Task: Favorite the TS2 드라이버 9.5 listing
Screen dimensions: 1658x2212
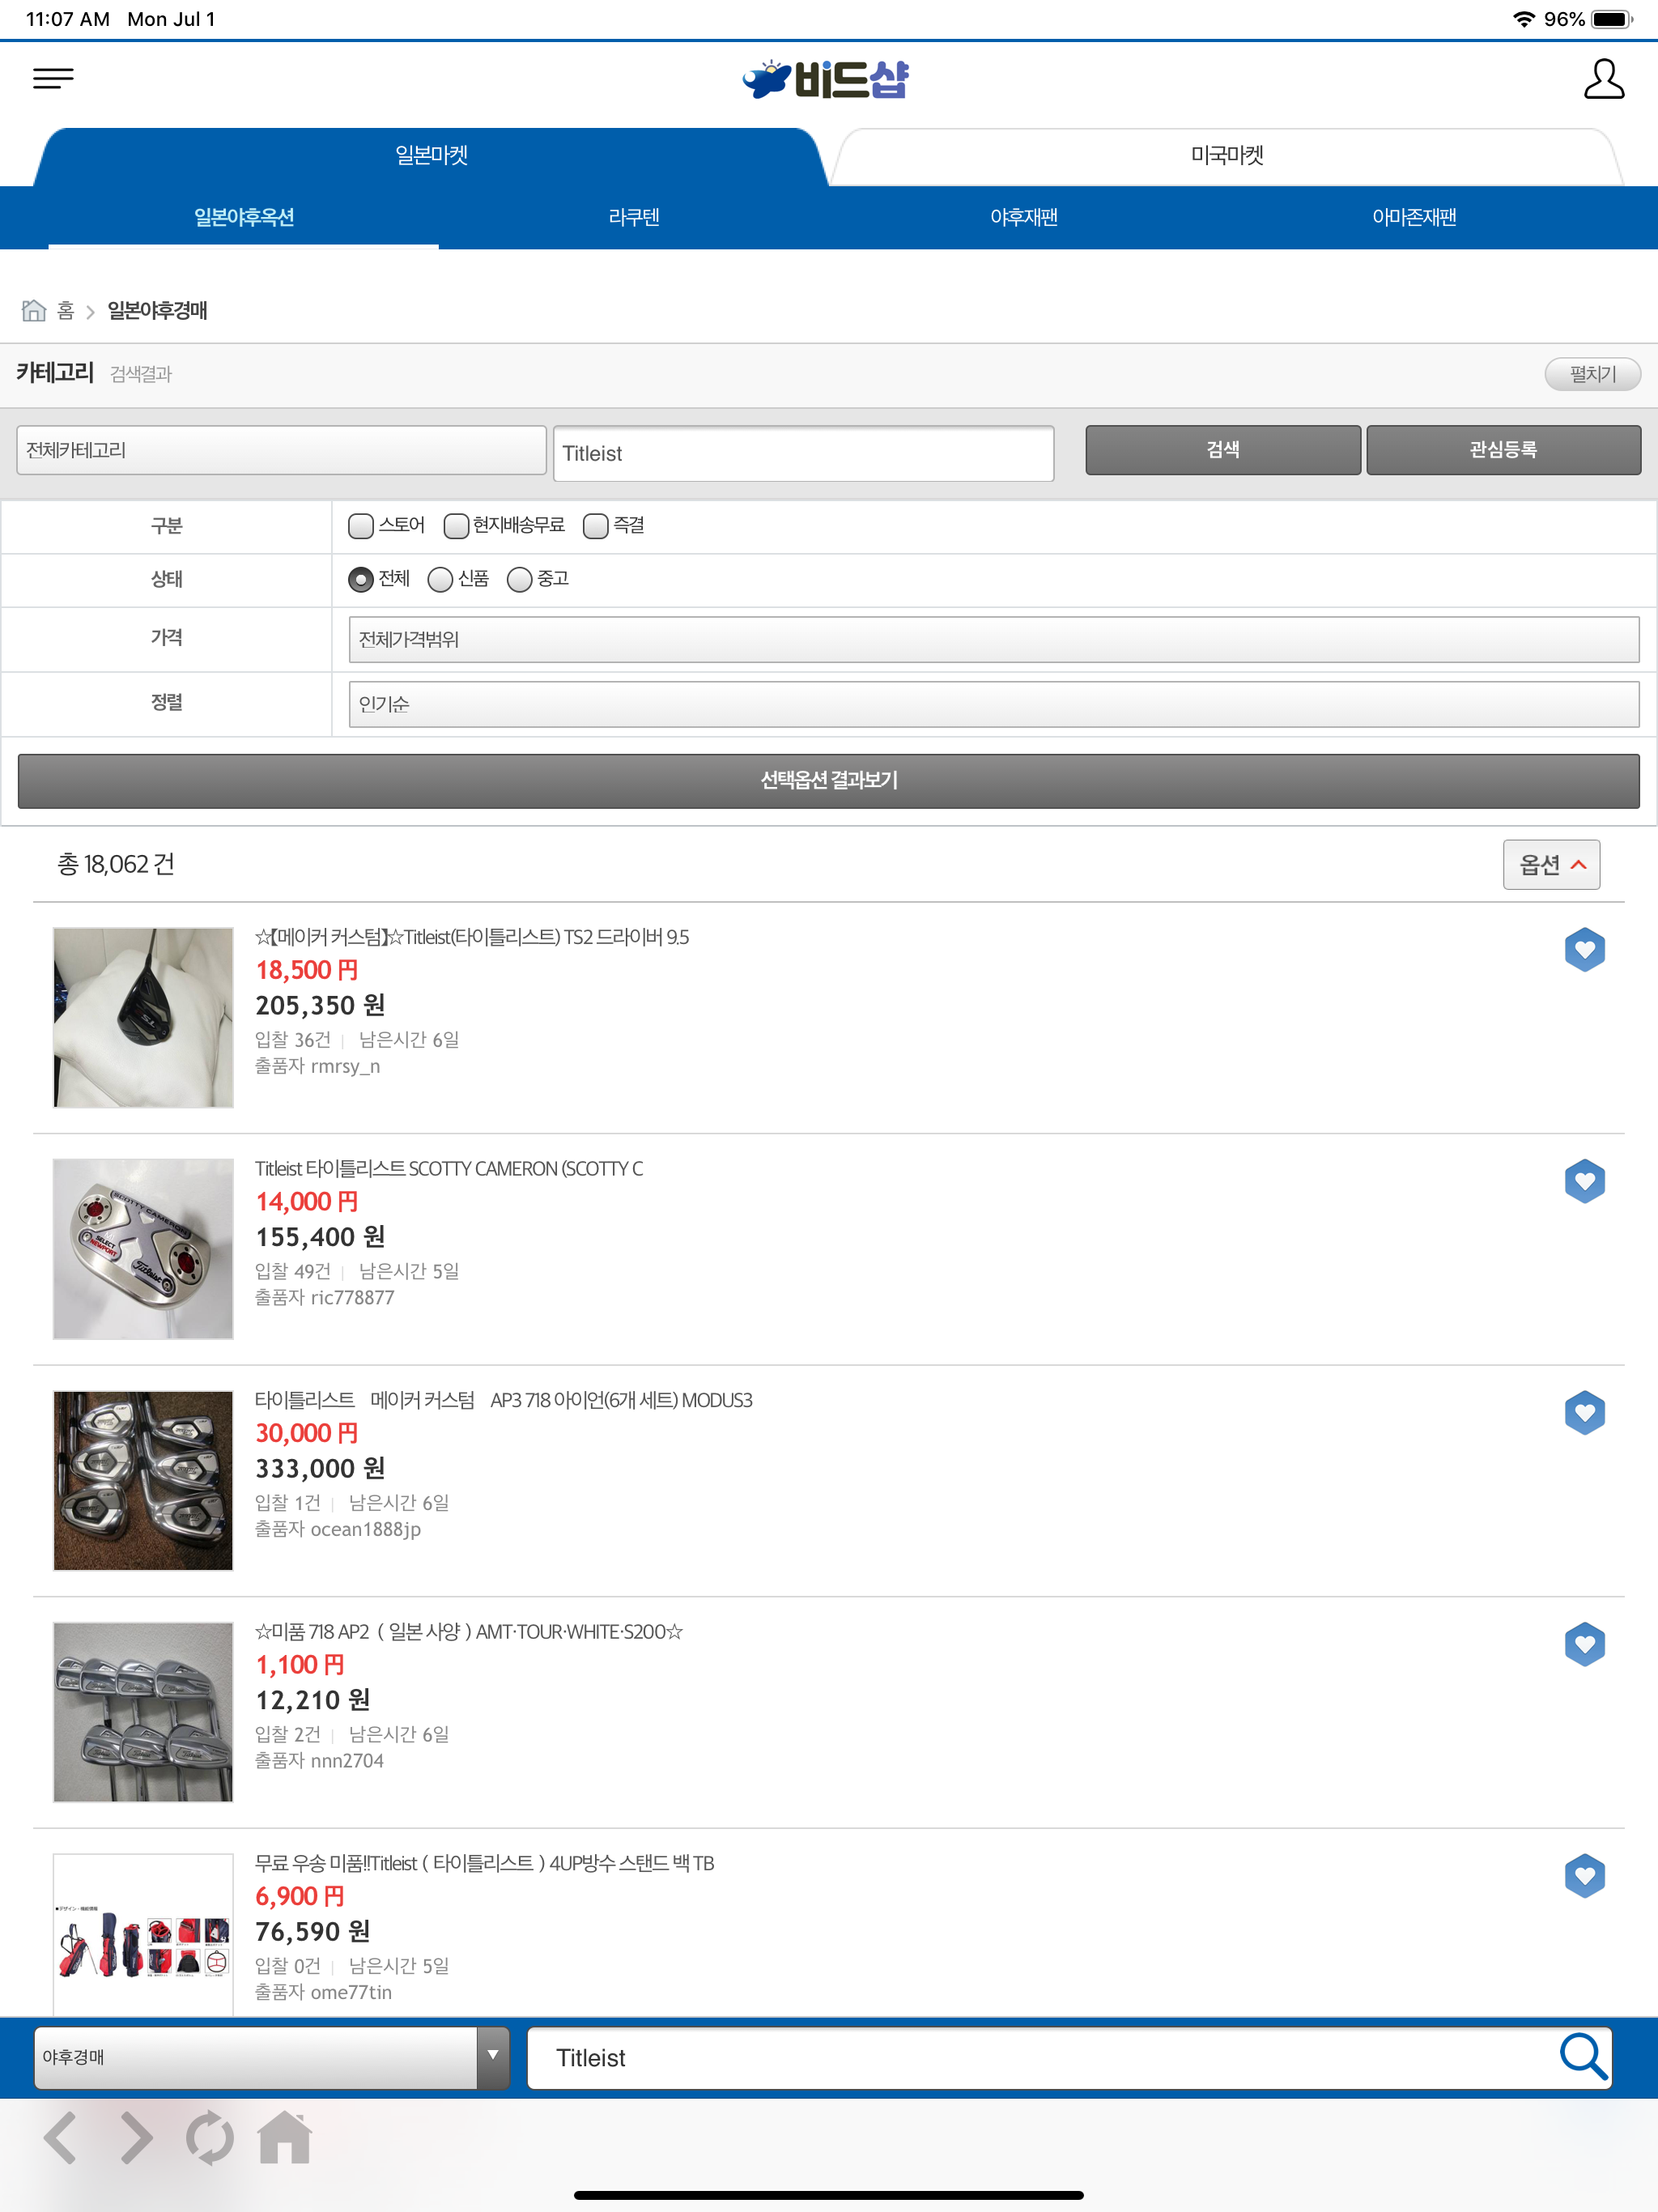Action: click(1585, 950)
